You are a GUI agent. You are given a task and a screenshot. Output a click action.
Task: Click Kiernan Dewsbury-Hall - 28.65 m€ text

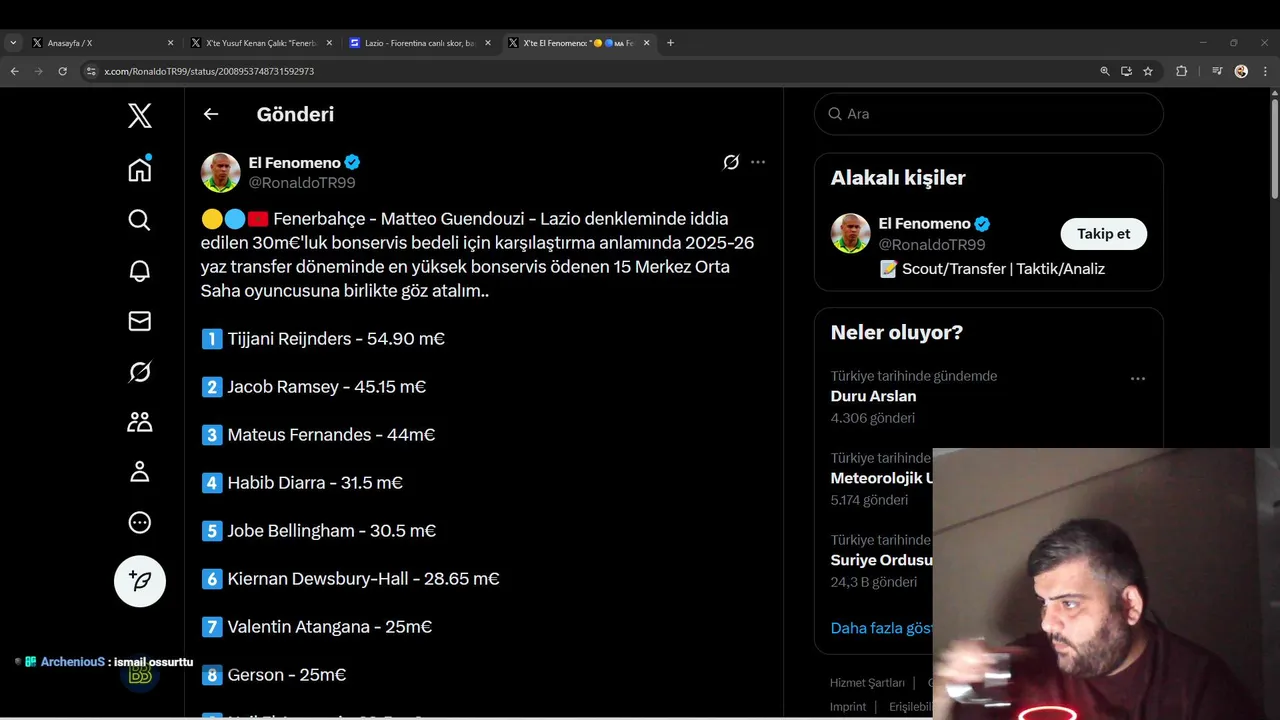point(363,579)
